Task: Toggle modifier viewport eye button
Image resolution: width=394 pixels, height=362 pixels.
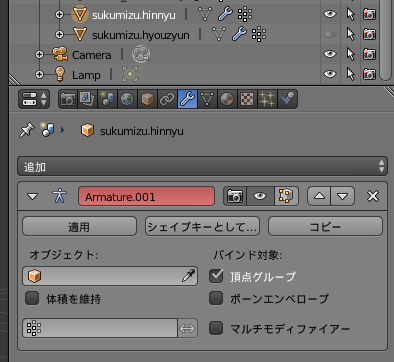Action: pos(260,196)
